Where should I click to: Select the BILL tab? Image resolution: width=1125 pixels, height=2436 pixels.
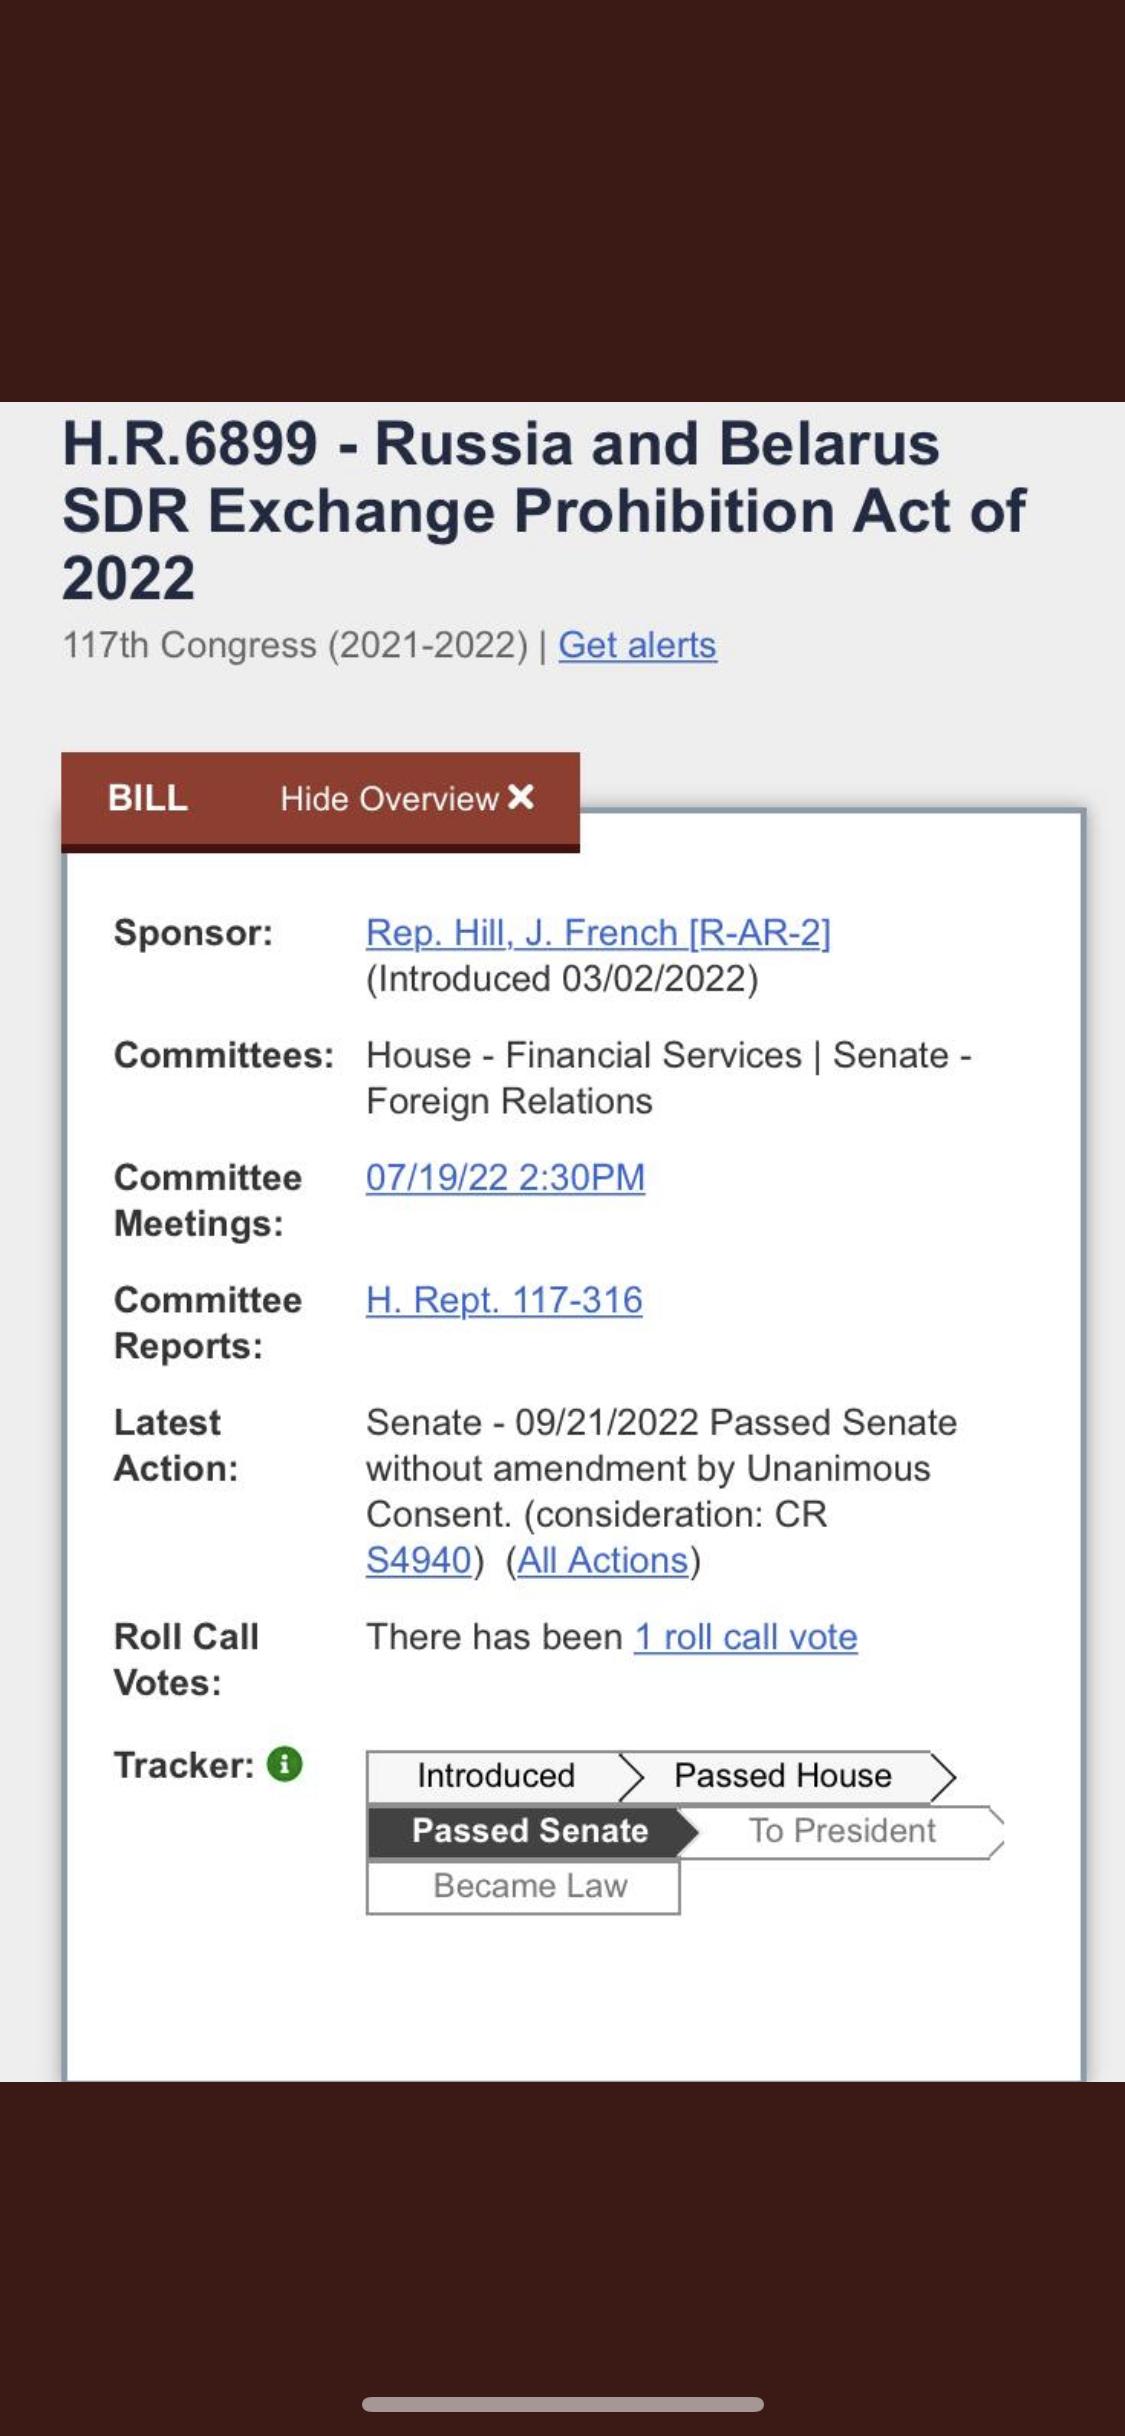point(148,798)
